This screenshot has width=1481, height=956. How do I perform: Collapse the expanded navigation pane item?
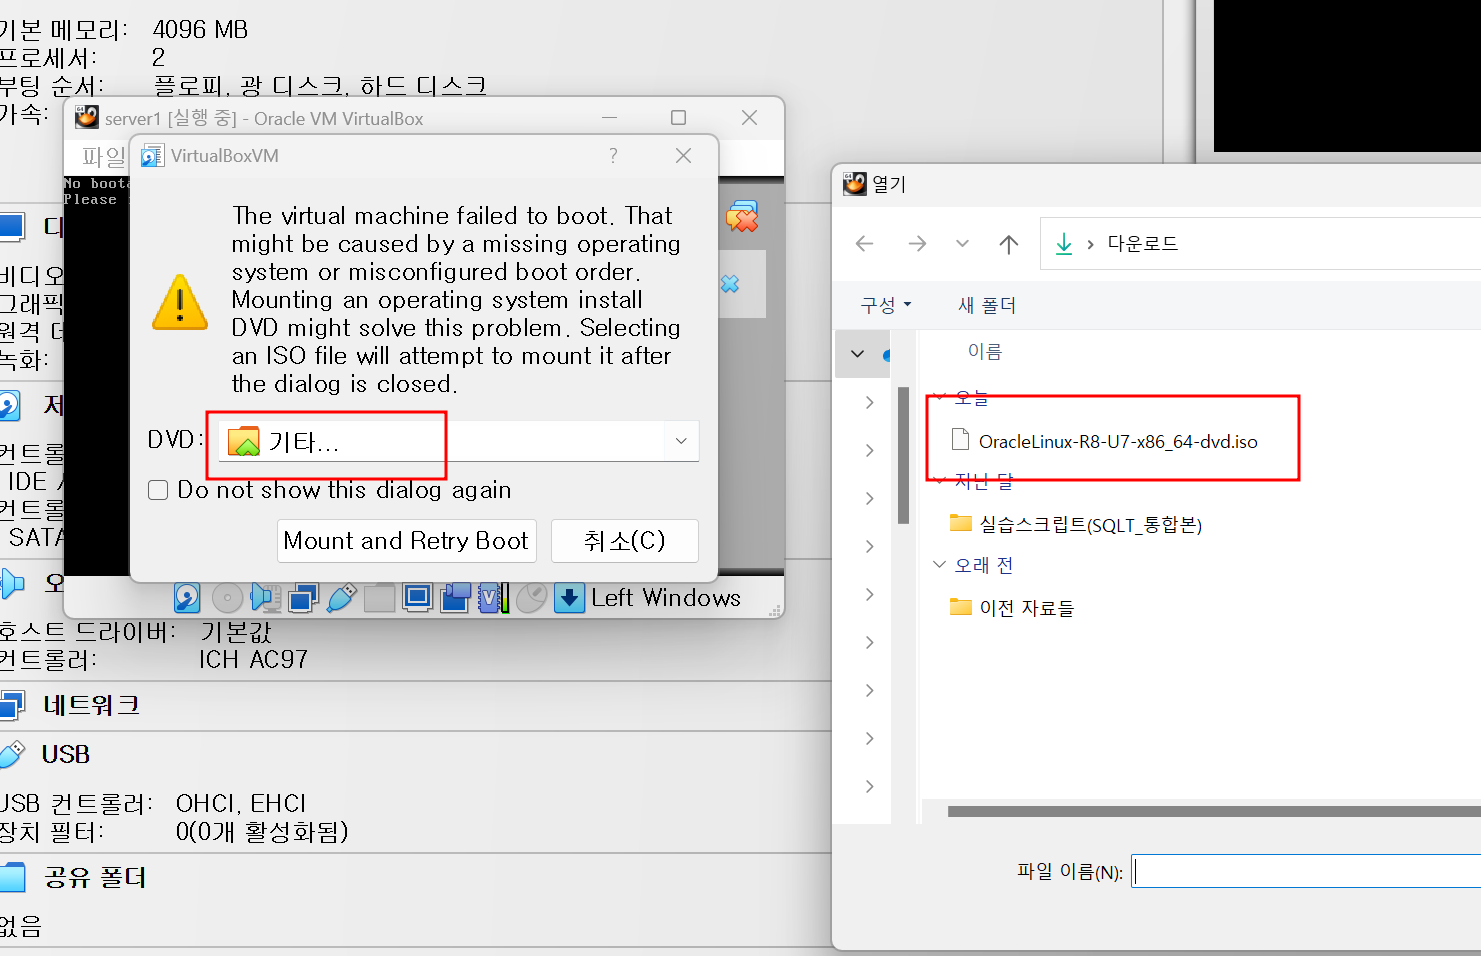[x=858, y=353]
